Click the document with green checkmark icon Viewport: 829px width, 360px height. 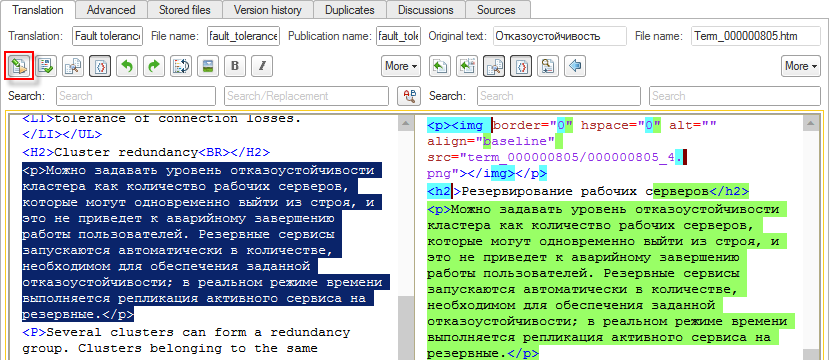tap(46, 66)
